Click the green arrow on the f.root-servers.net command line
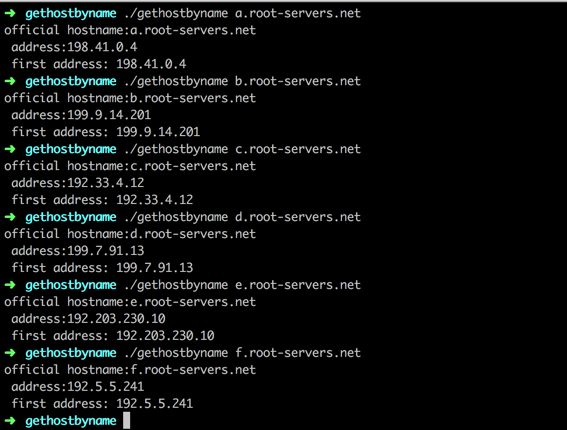 10,353
